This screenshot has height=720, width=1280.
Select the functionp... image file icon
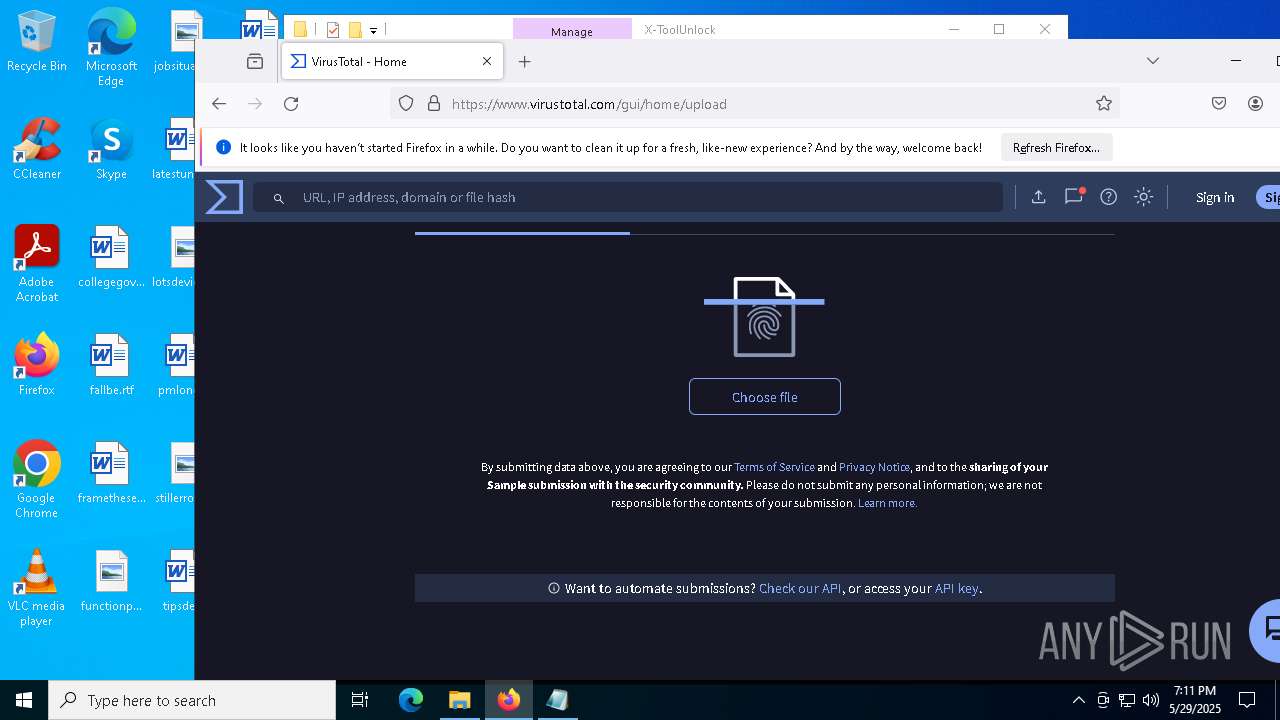(x=111, y=581)
